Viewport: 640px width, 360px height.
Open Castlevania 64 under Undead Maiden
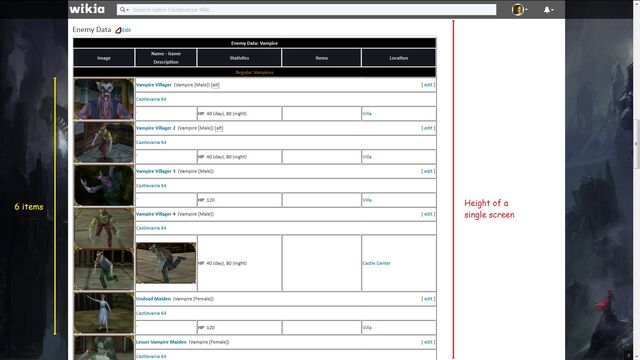pyautogui.click(x=151, y=313)
